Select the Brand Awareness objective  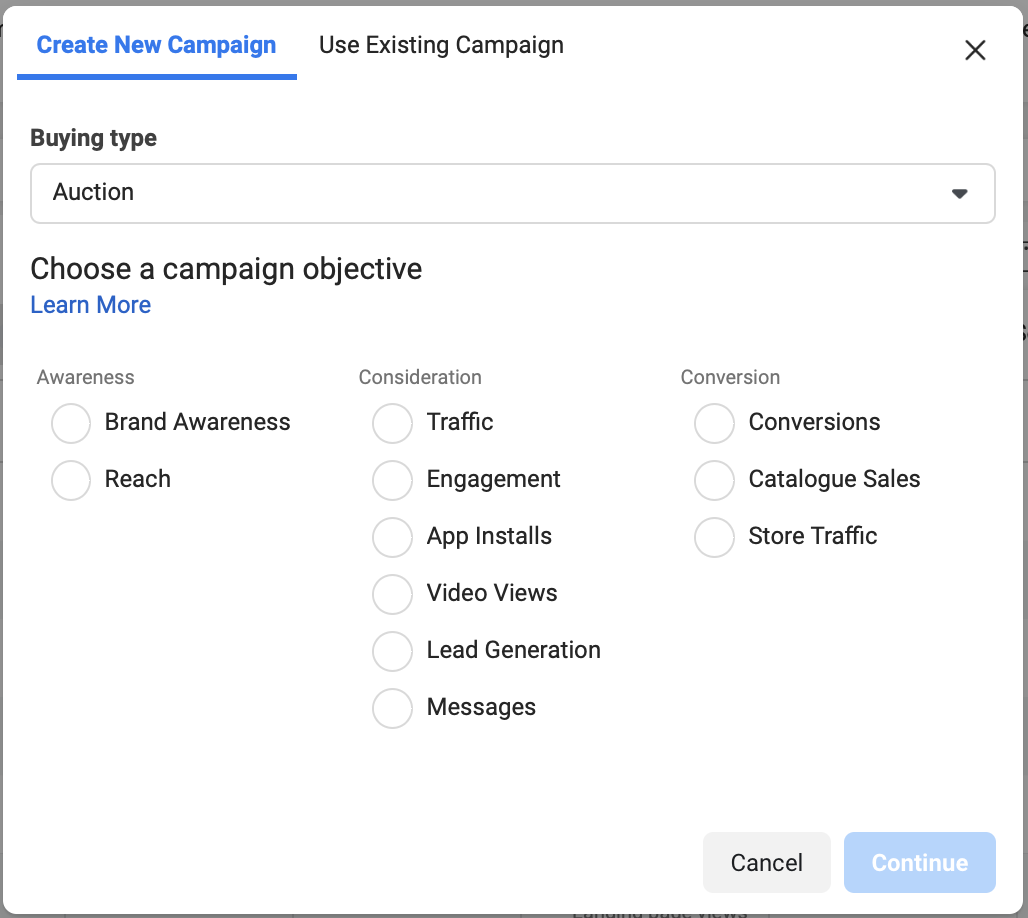coord(71,423)
